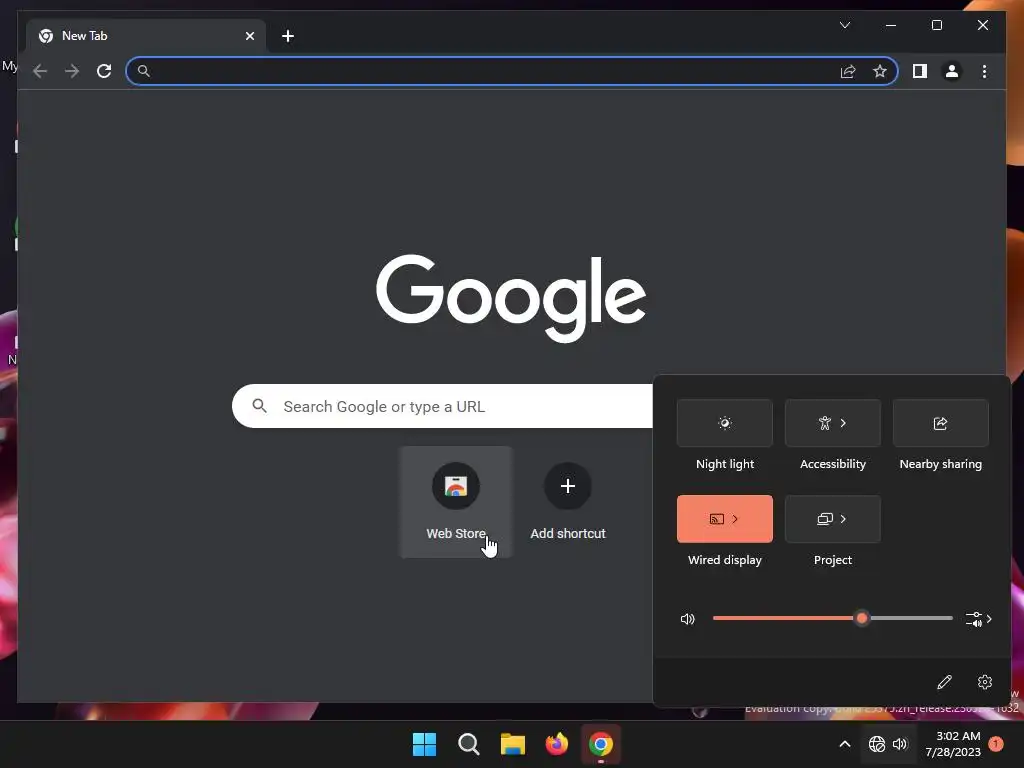The image size is (1024, 768).
Task: Click Project label text
Action: pyautogui.click(x=833, y=560)
